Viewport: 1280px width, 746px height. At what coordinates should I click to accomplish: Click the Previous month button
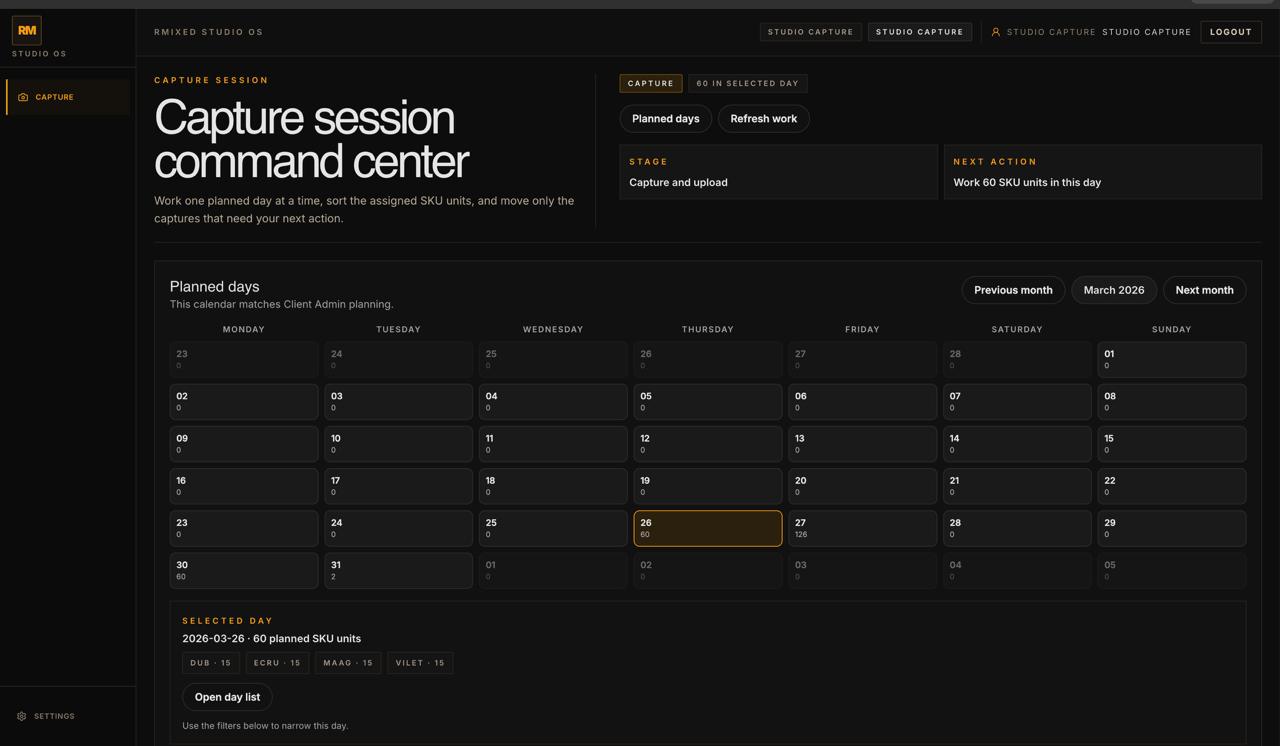pos(1013,290)
